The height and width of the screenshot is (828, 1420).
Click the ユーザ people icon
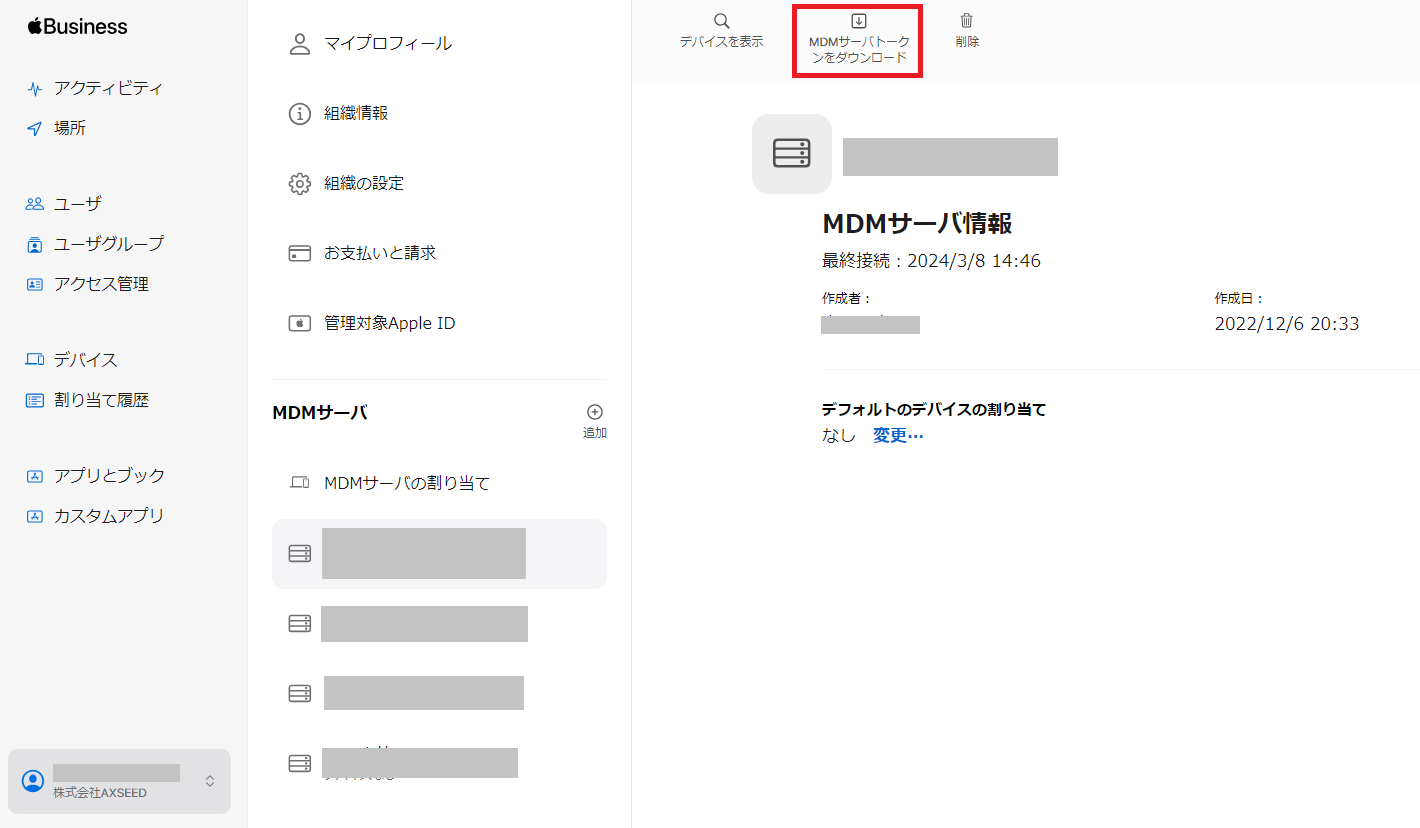(x=35, y=204)
